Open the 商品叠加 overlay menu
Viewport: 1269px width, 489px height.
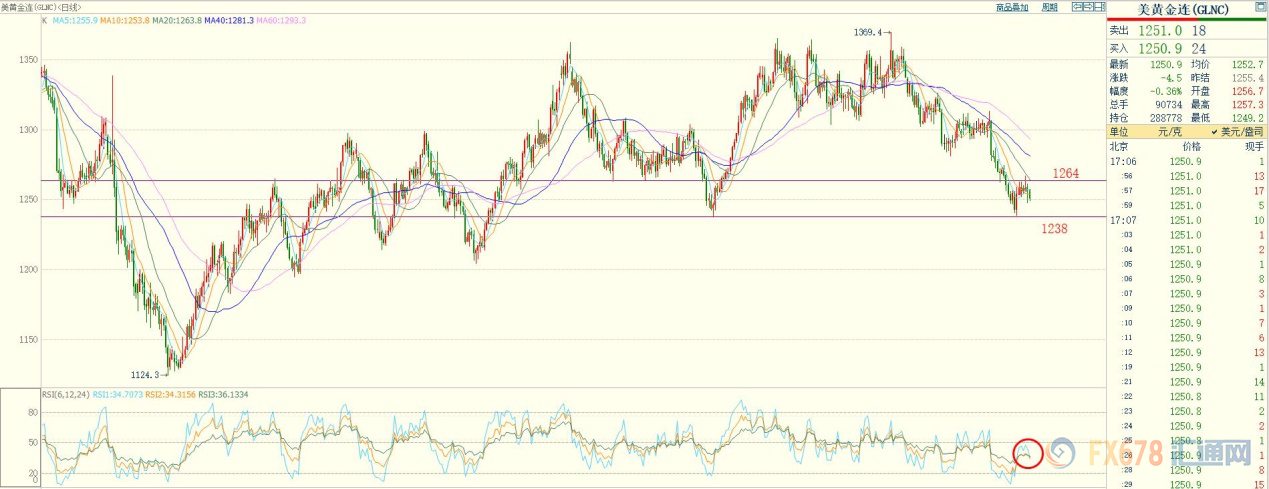pyautogui.click(x=1011, y=7)
